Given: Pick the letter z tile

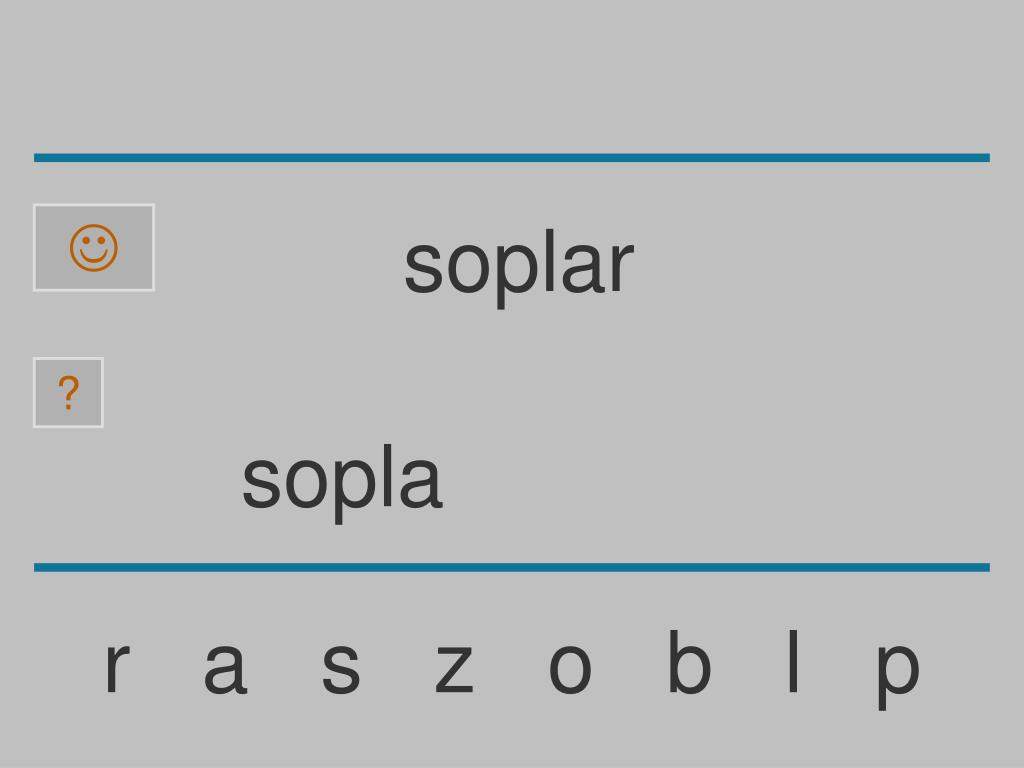Looking at the screenshot, I should 454,667.
